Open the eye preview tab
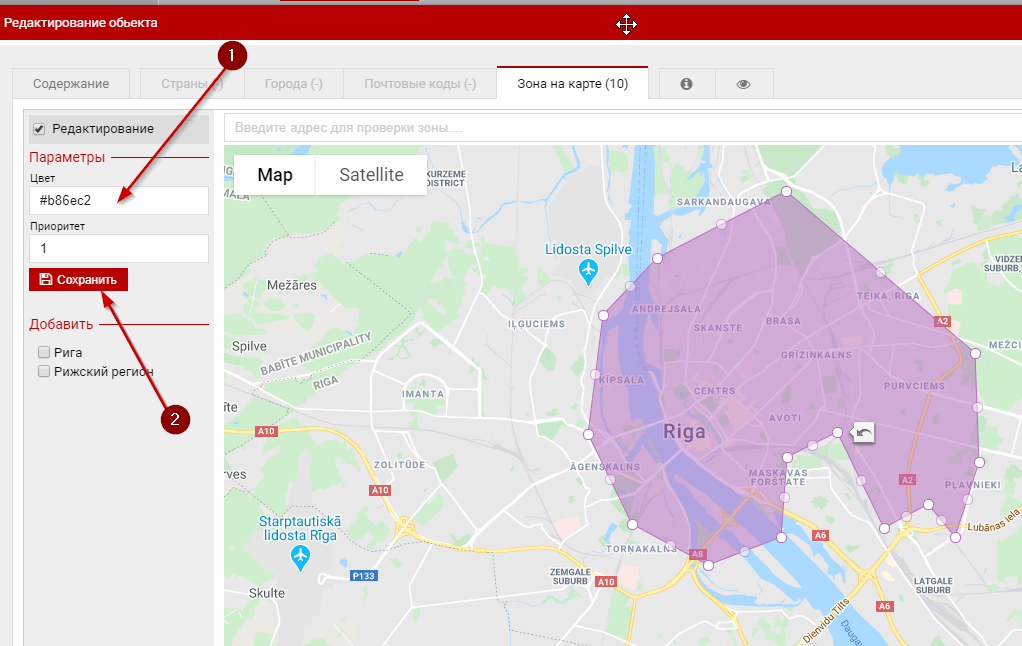 [x=743, y=84]
